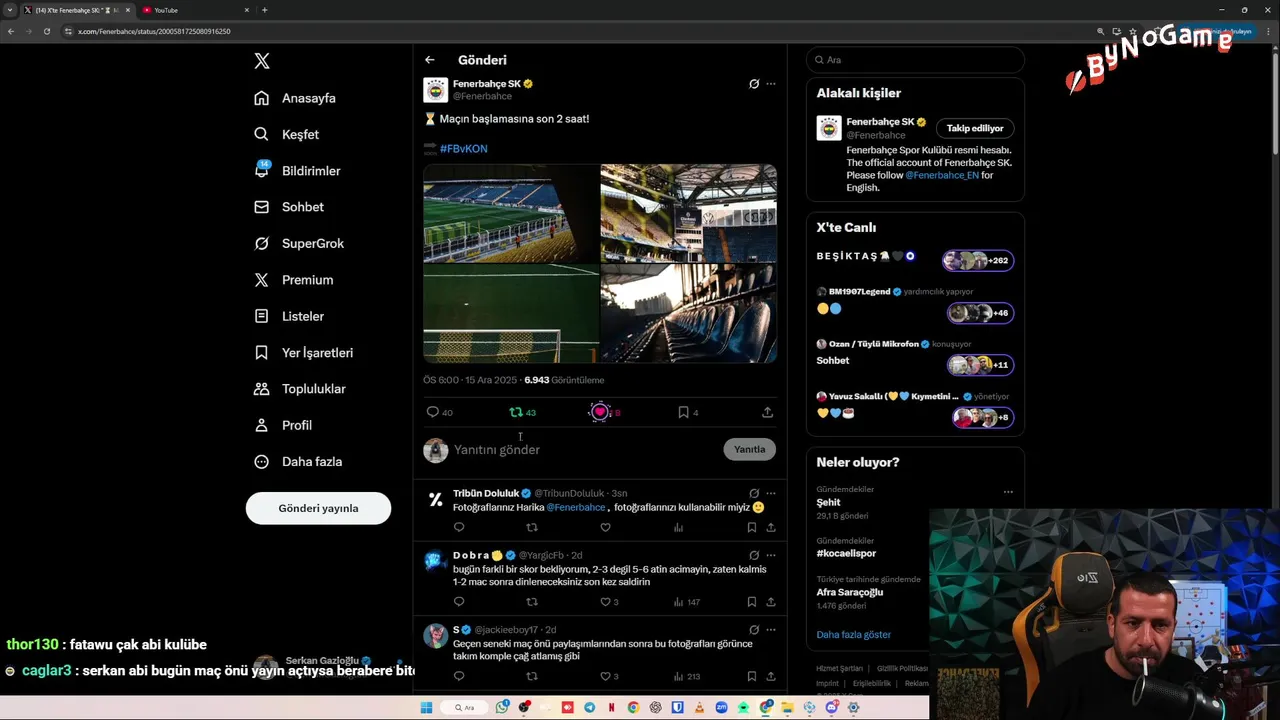Click the @Fenerbahce mention in Tribün Doluluk's reply
The height and width of the screenshot is (720, 1280).
(x=576, y=507)
